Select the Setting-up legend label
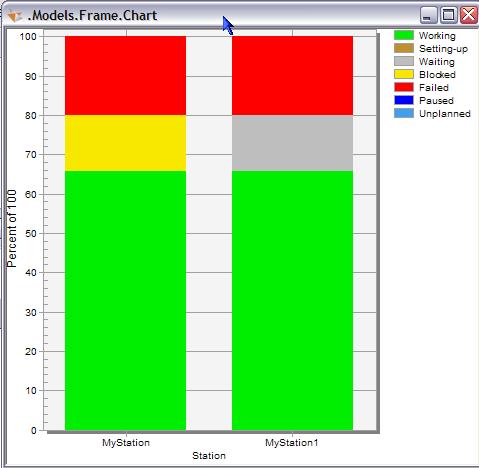The height and width of the screenshot is (468, 479). tap(443, 49)
